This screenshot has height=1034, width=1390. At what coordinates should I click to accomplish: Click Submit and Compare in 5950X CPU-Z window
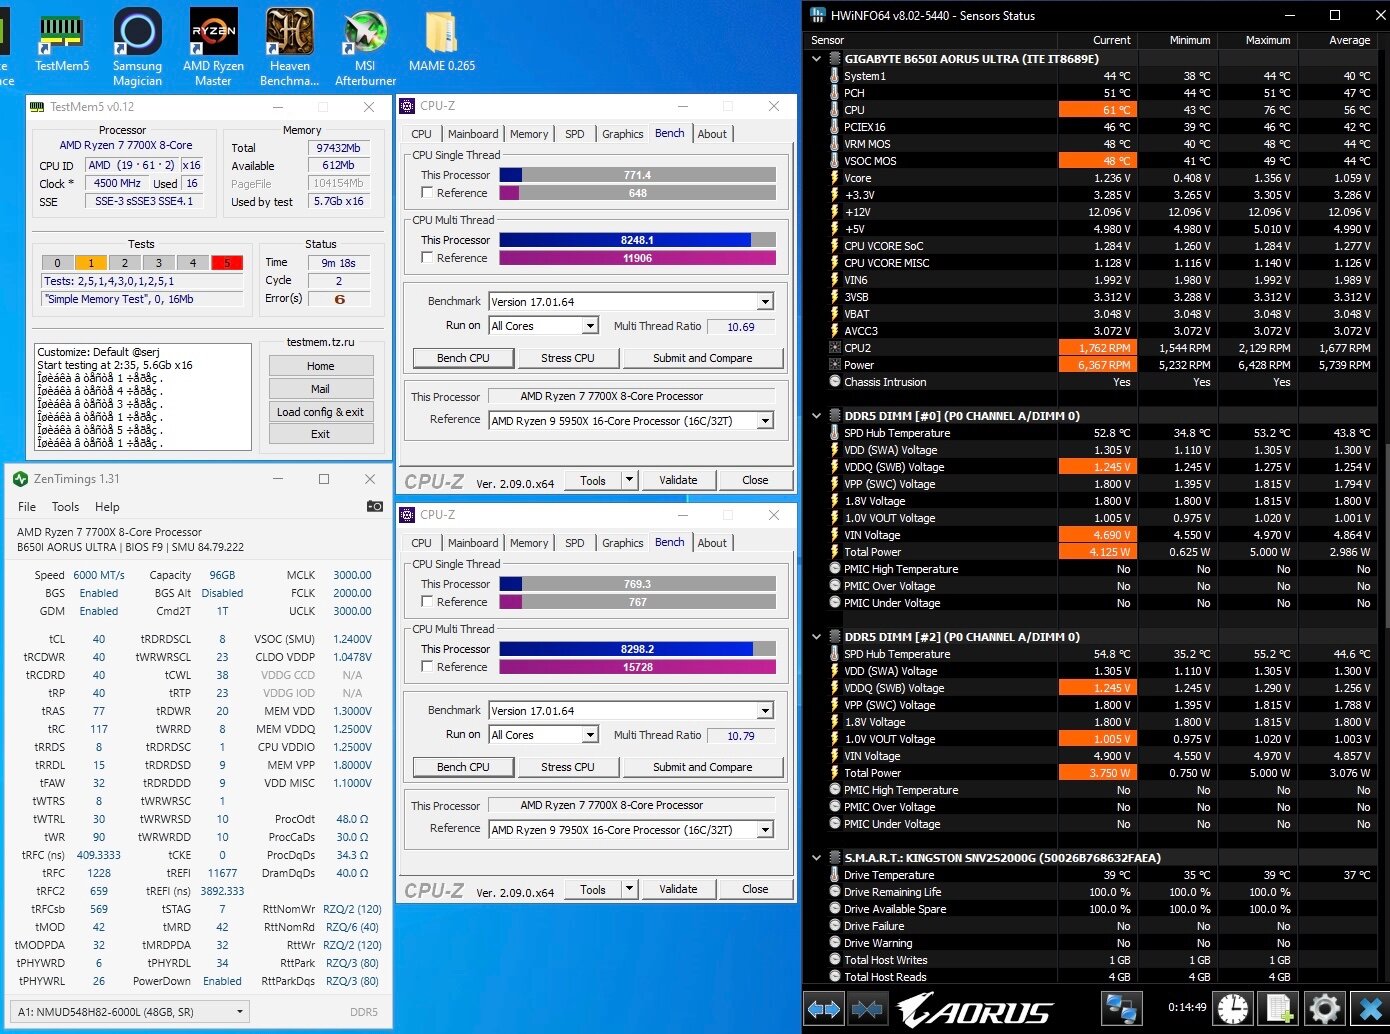[x=703, y=358]
